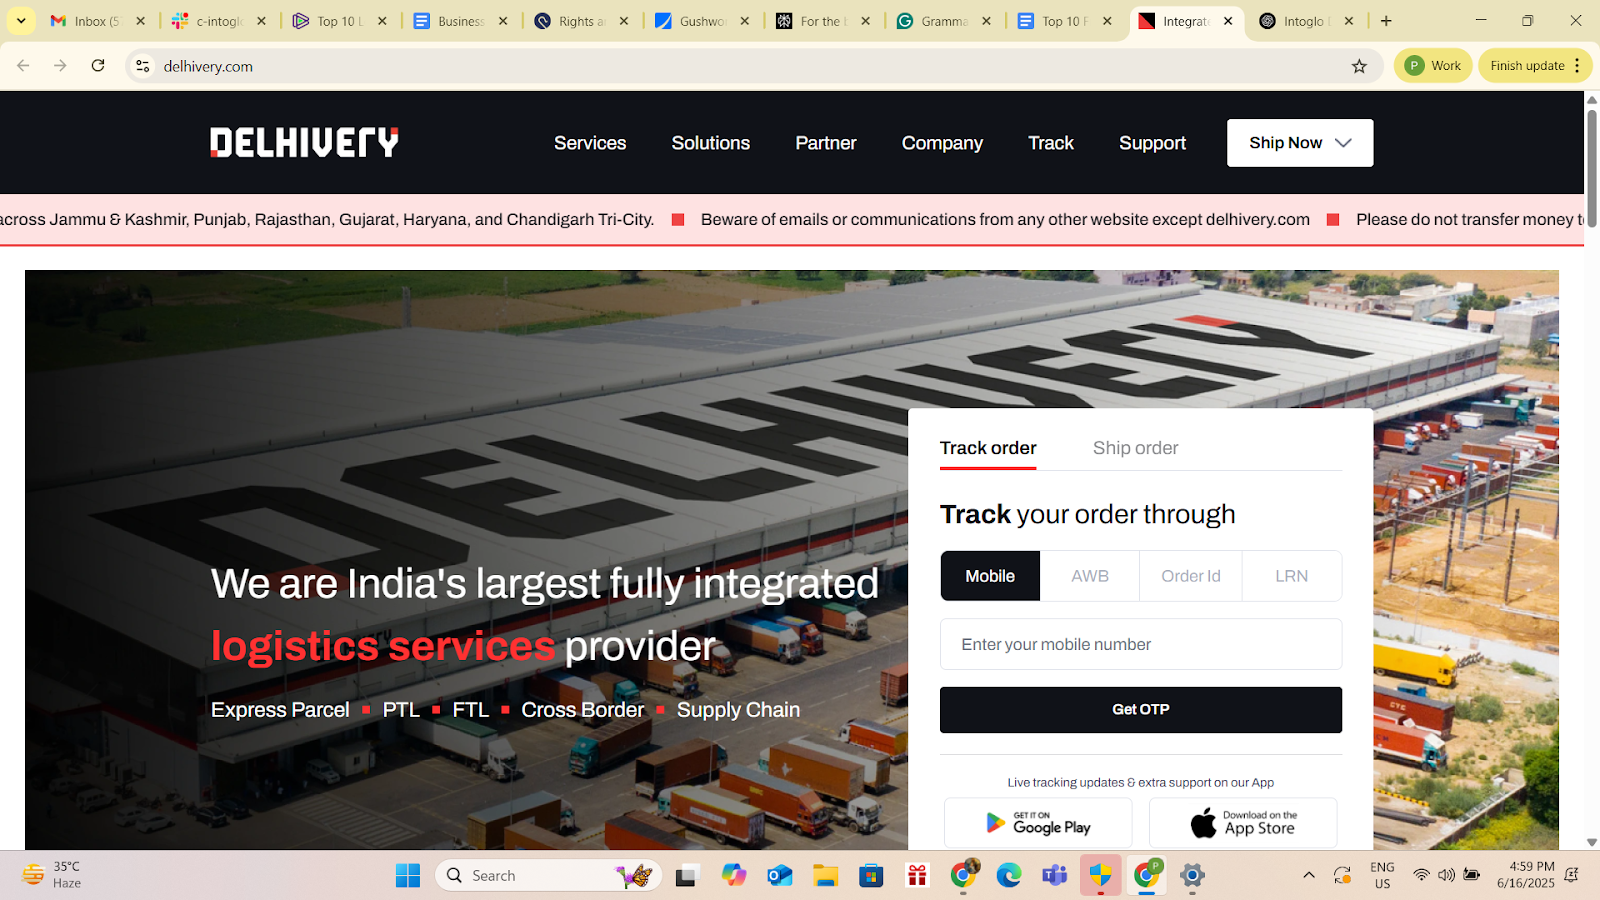Open Microsoft Store from the taskbar
This screenshot has width=1600, height=900.
[x=871, y=876]
